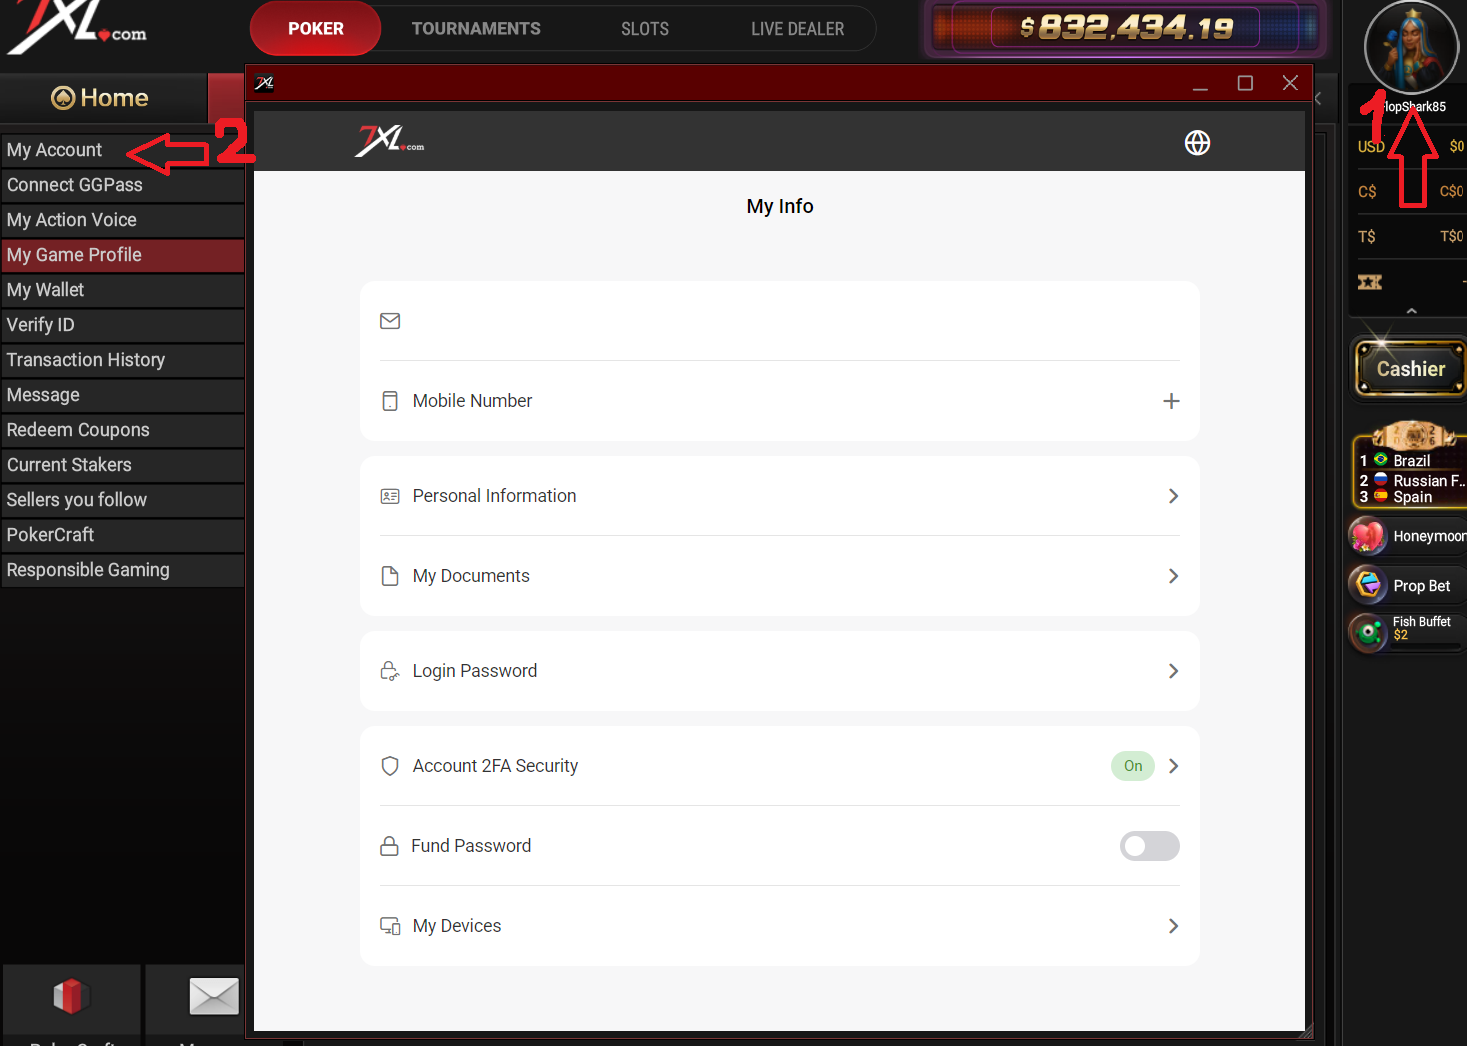Expand Account 2FA Security chevron
The width and height of the screenshot is (1467, 1046).
click(1173, 766)
